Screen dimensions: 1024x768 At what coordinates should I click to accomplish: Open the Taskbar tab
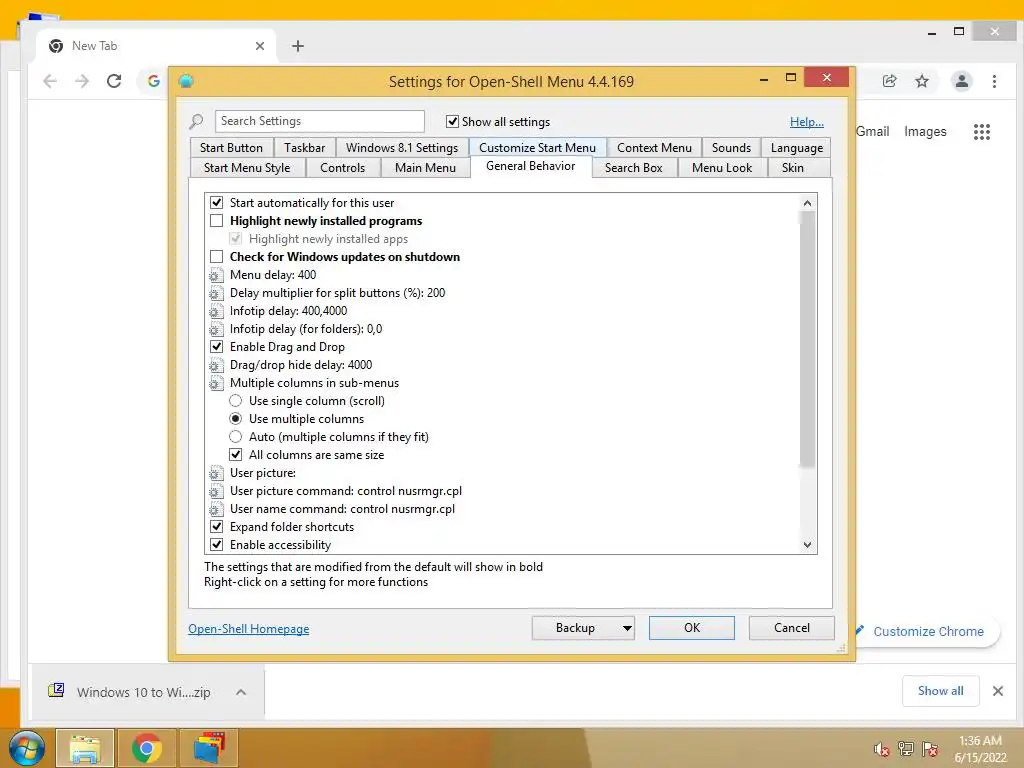click(304, 148)
